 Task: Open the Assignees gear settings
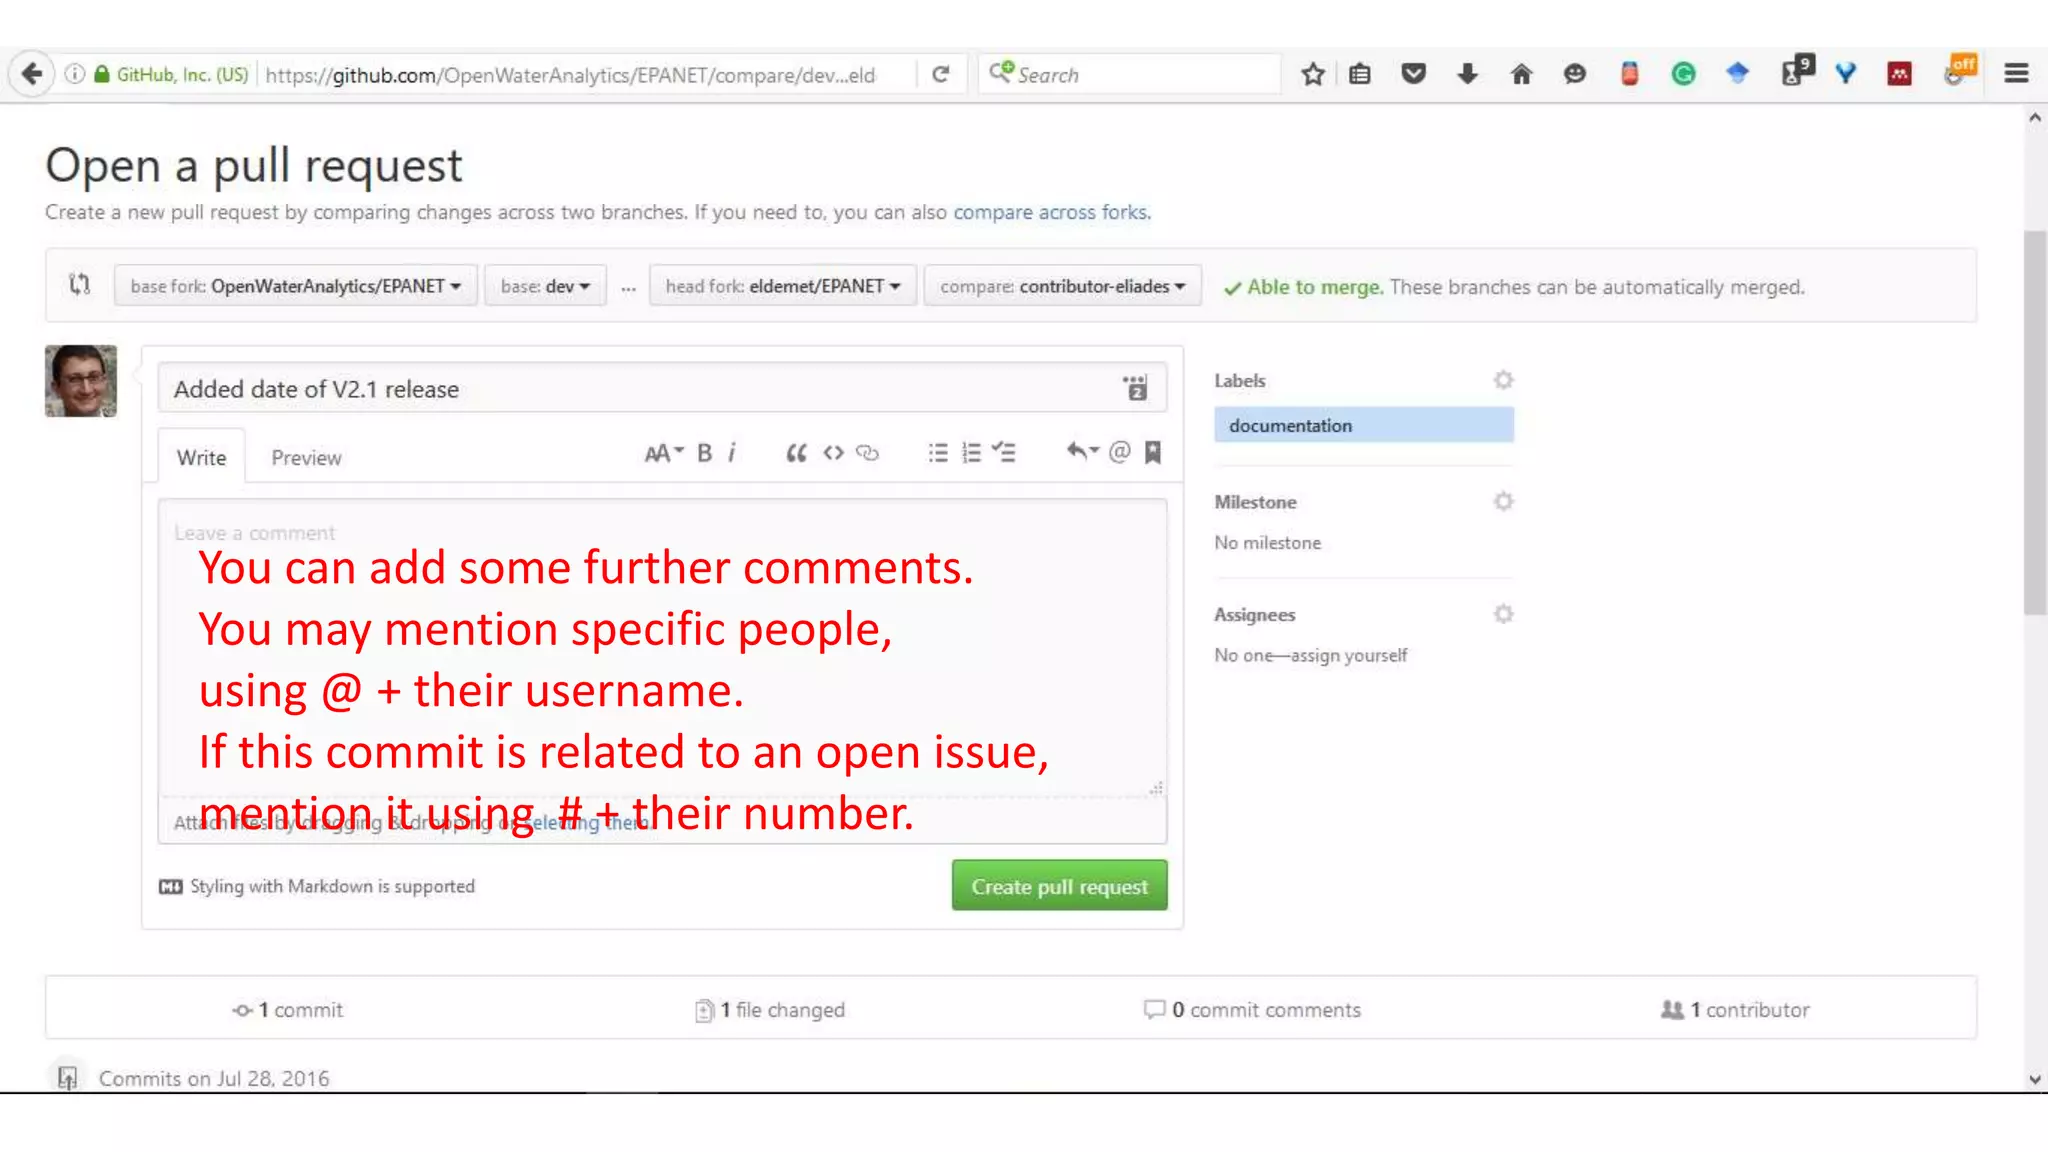[x=1503, y=614]
